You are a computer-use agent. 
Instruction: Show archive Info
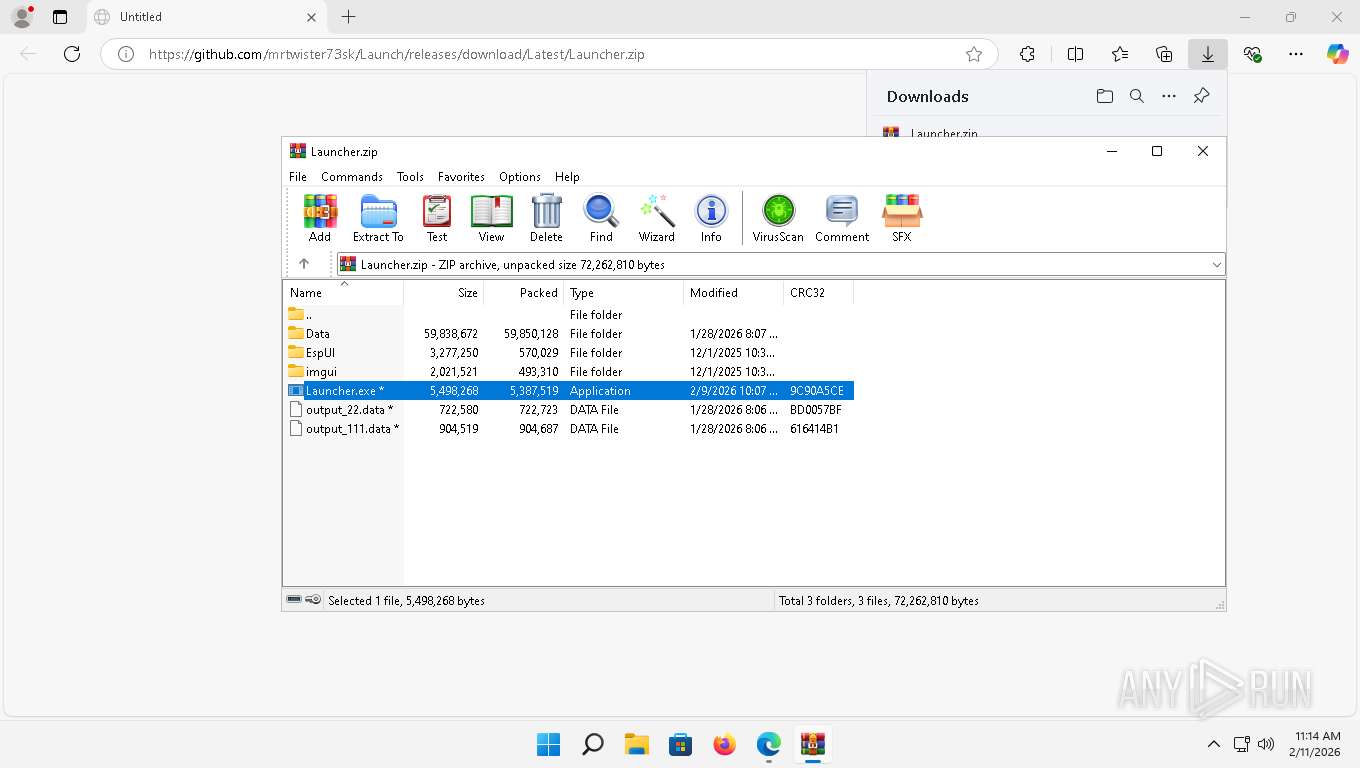click(x=711, y=218)
